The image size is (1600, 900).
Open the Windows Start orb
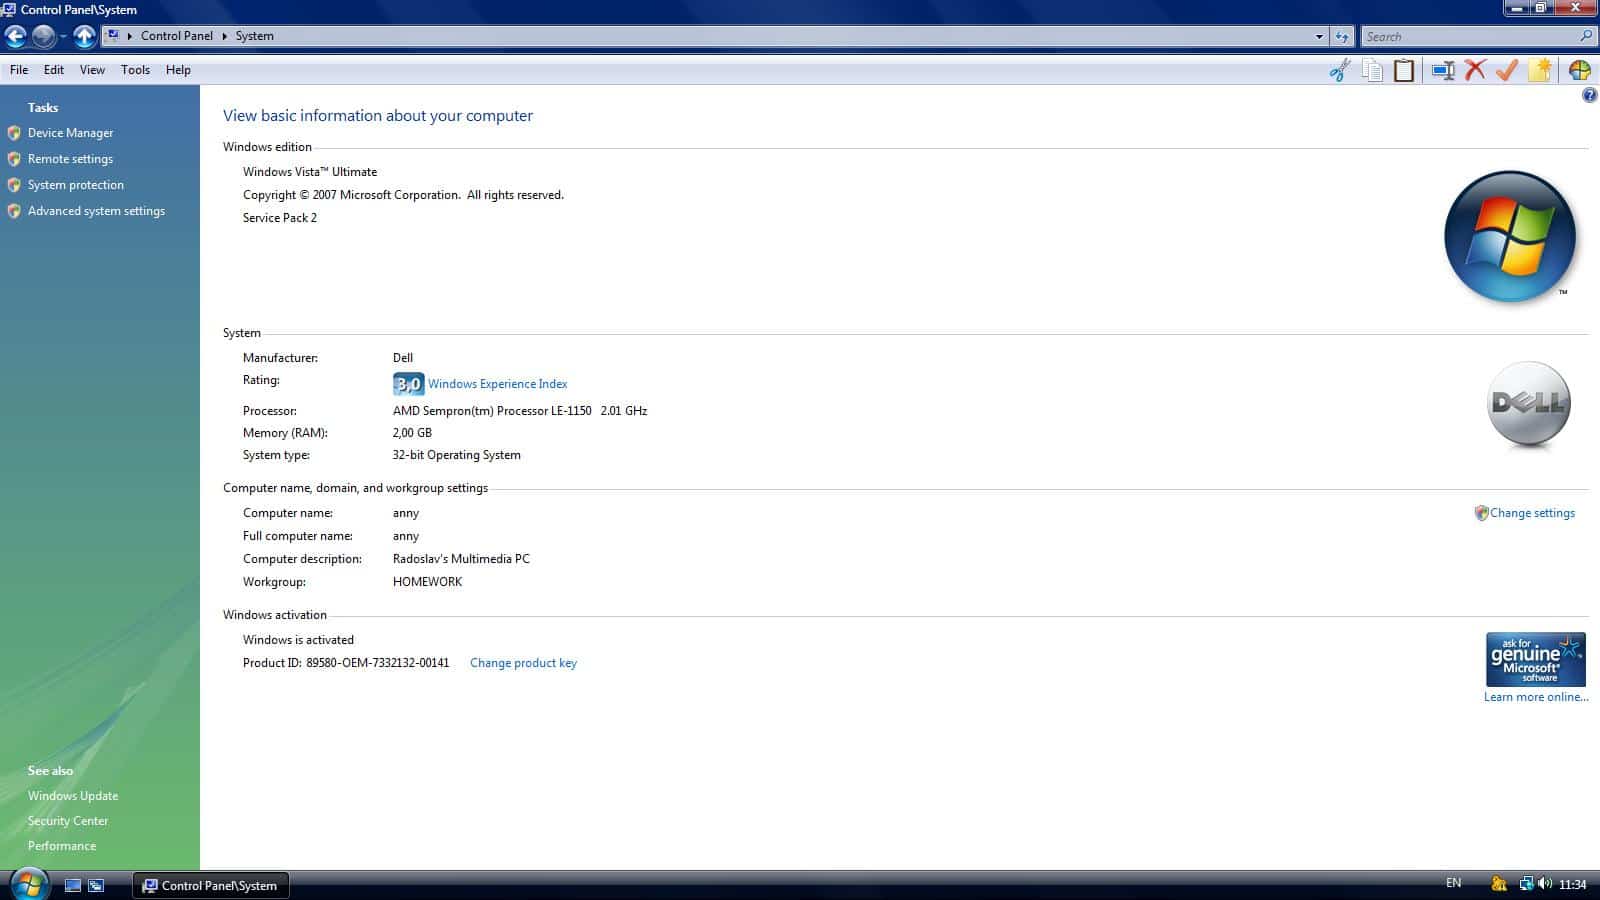pos(28,885)
